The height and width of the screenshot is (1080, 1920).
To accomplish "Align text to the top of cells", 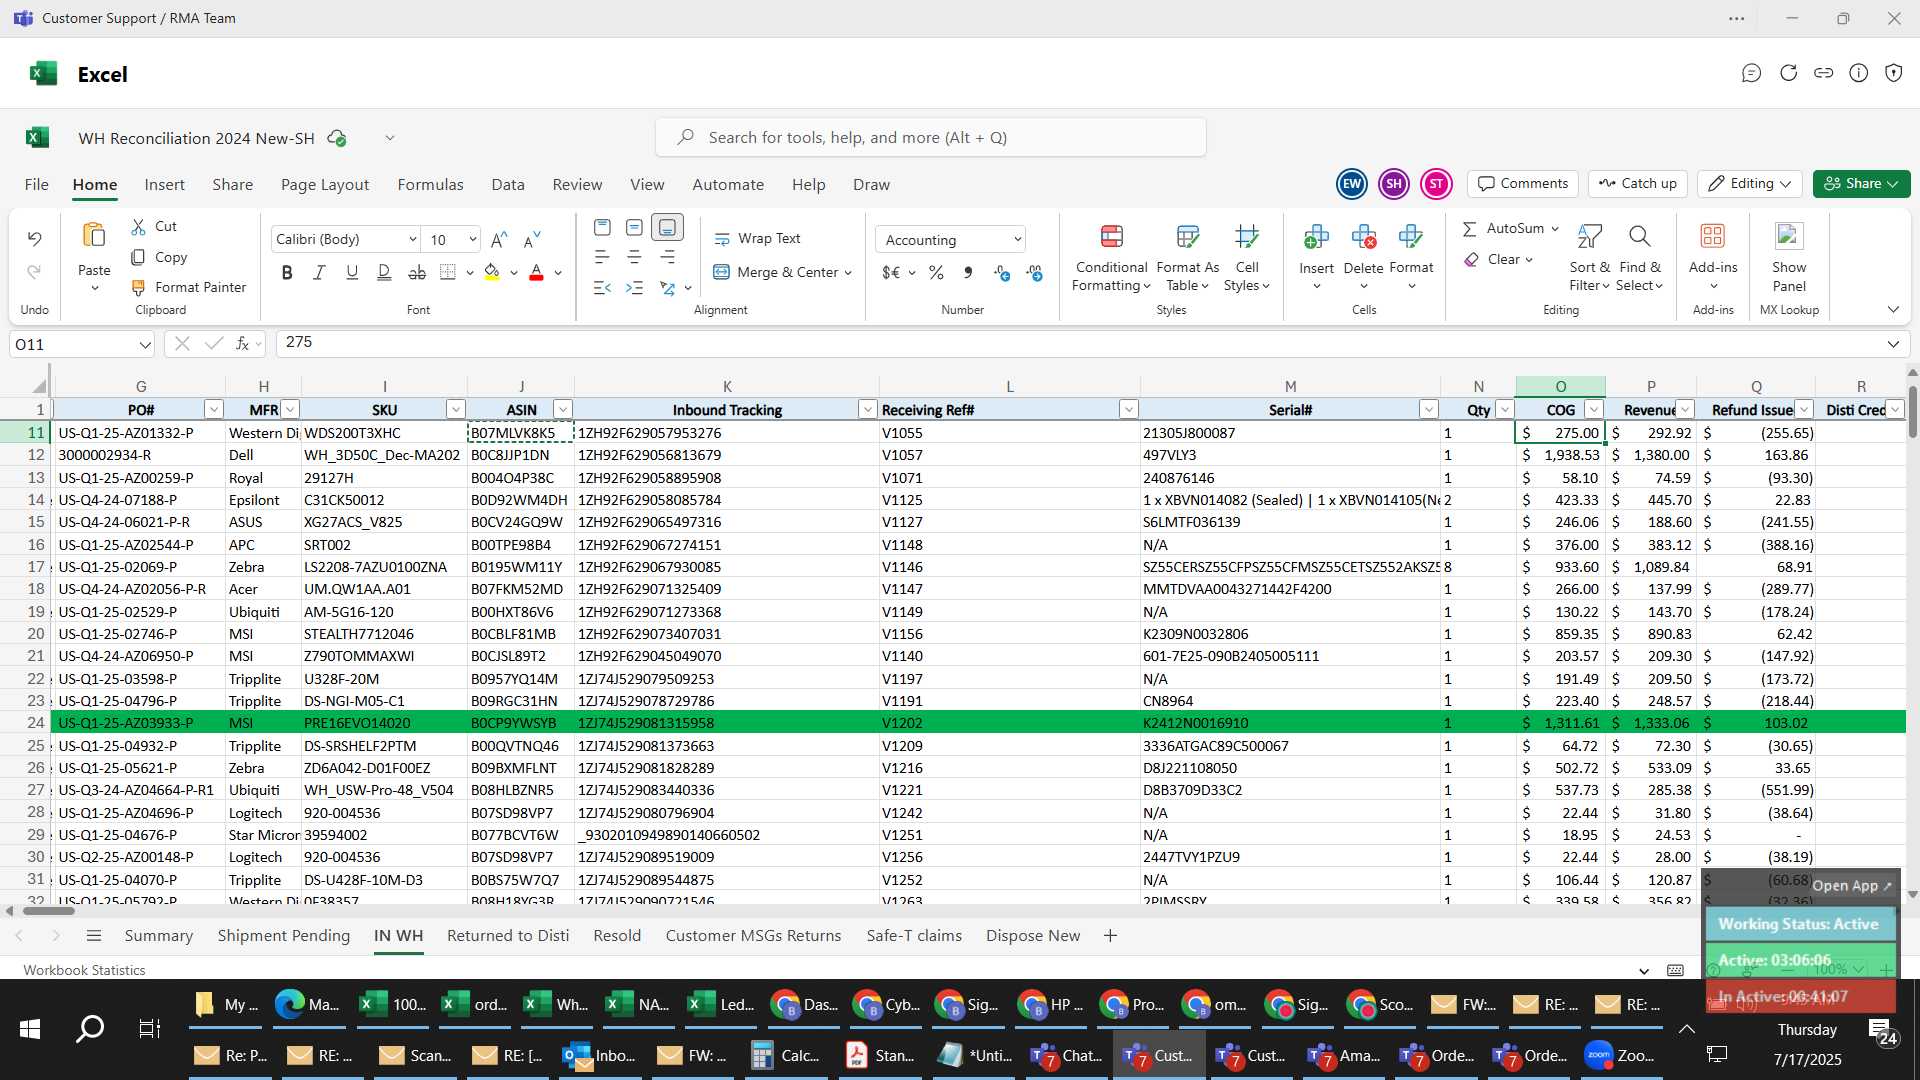I will point(602,228).
